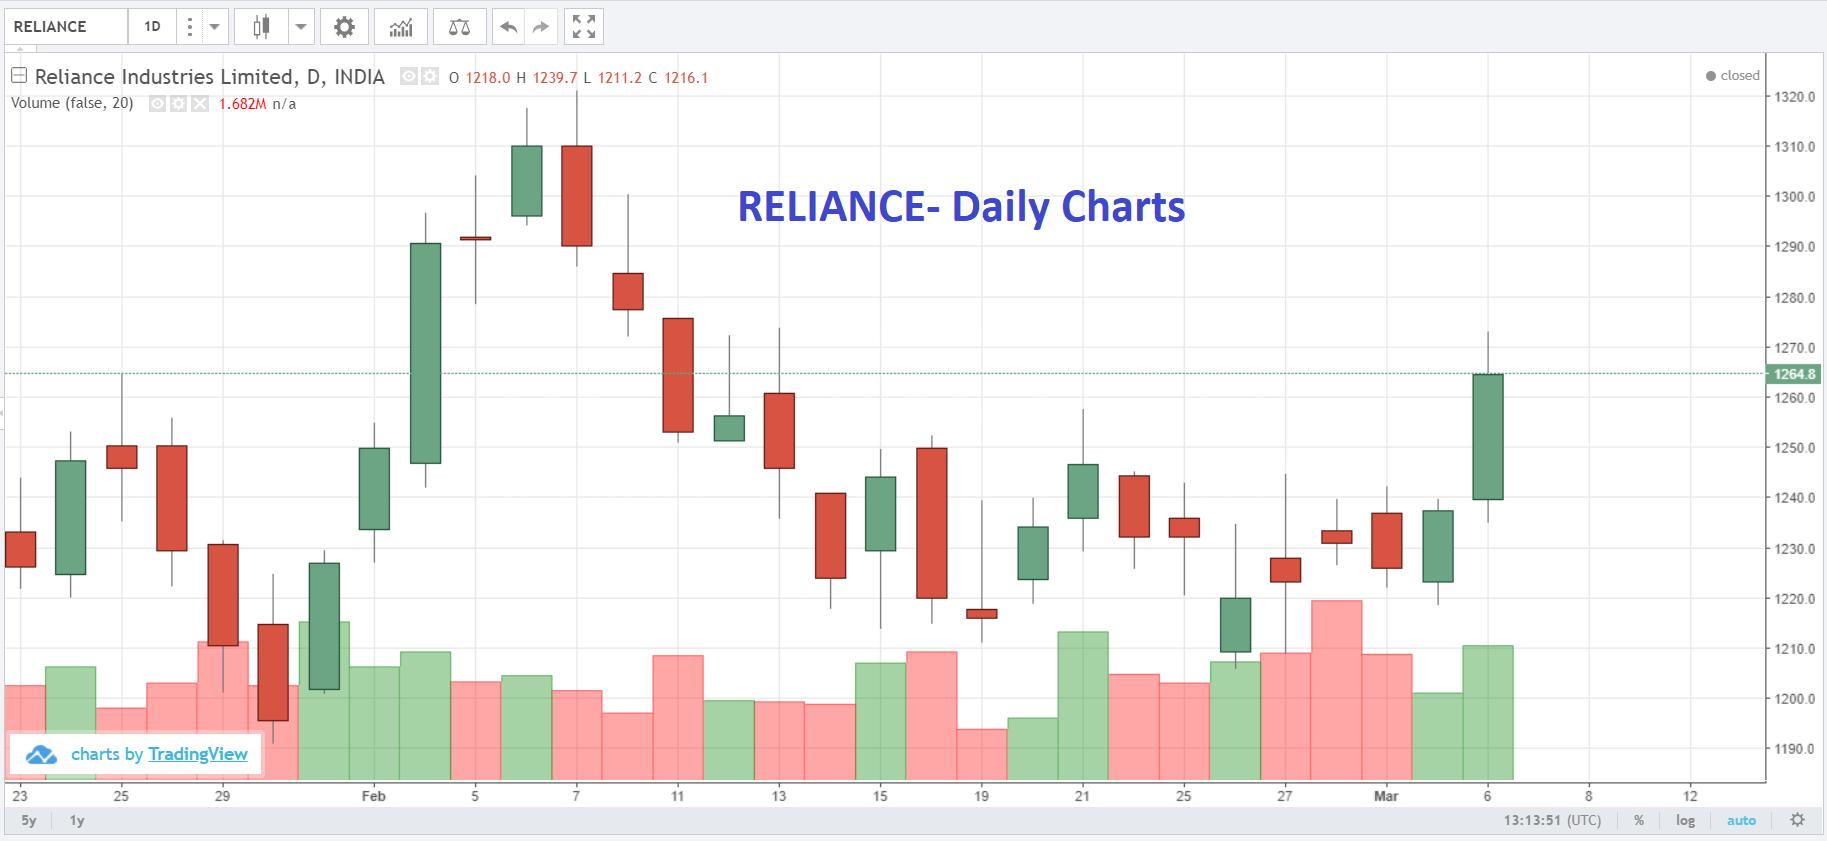
Task: Open bottom-right chart settings gear
Action: coord(1797,820)
